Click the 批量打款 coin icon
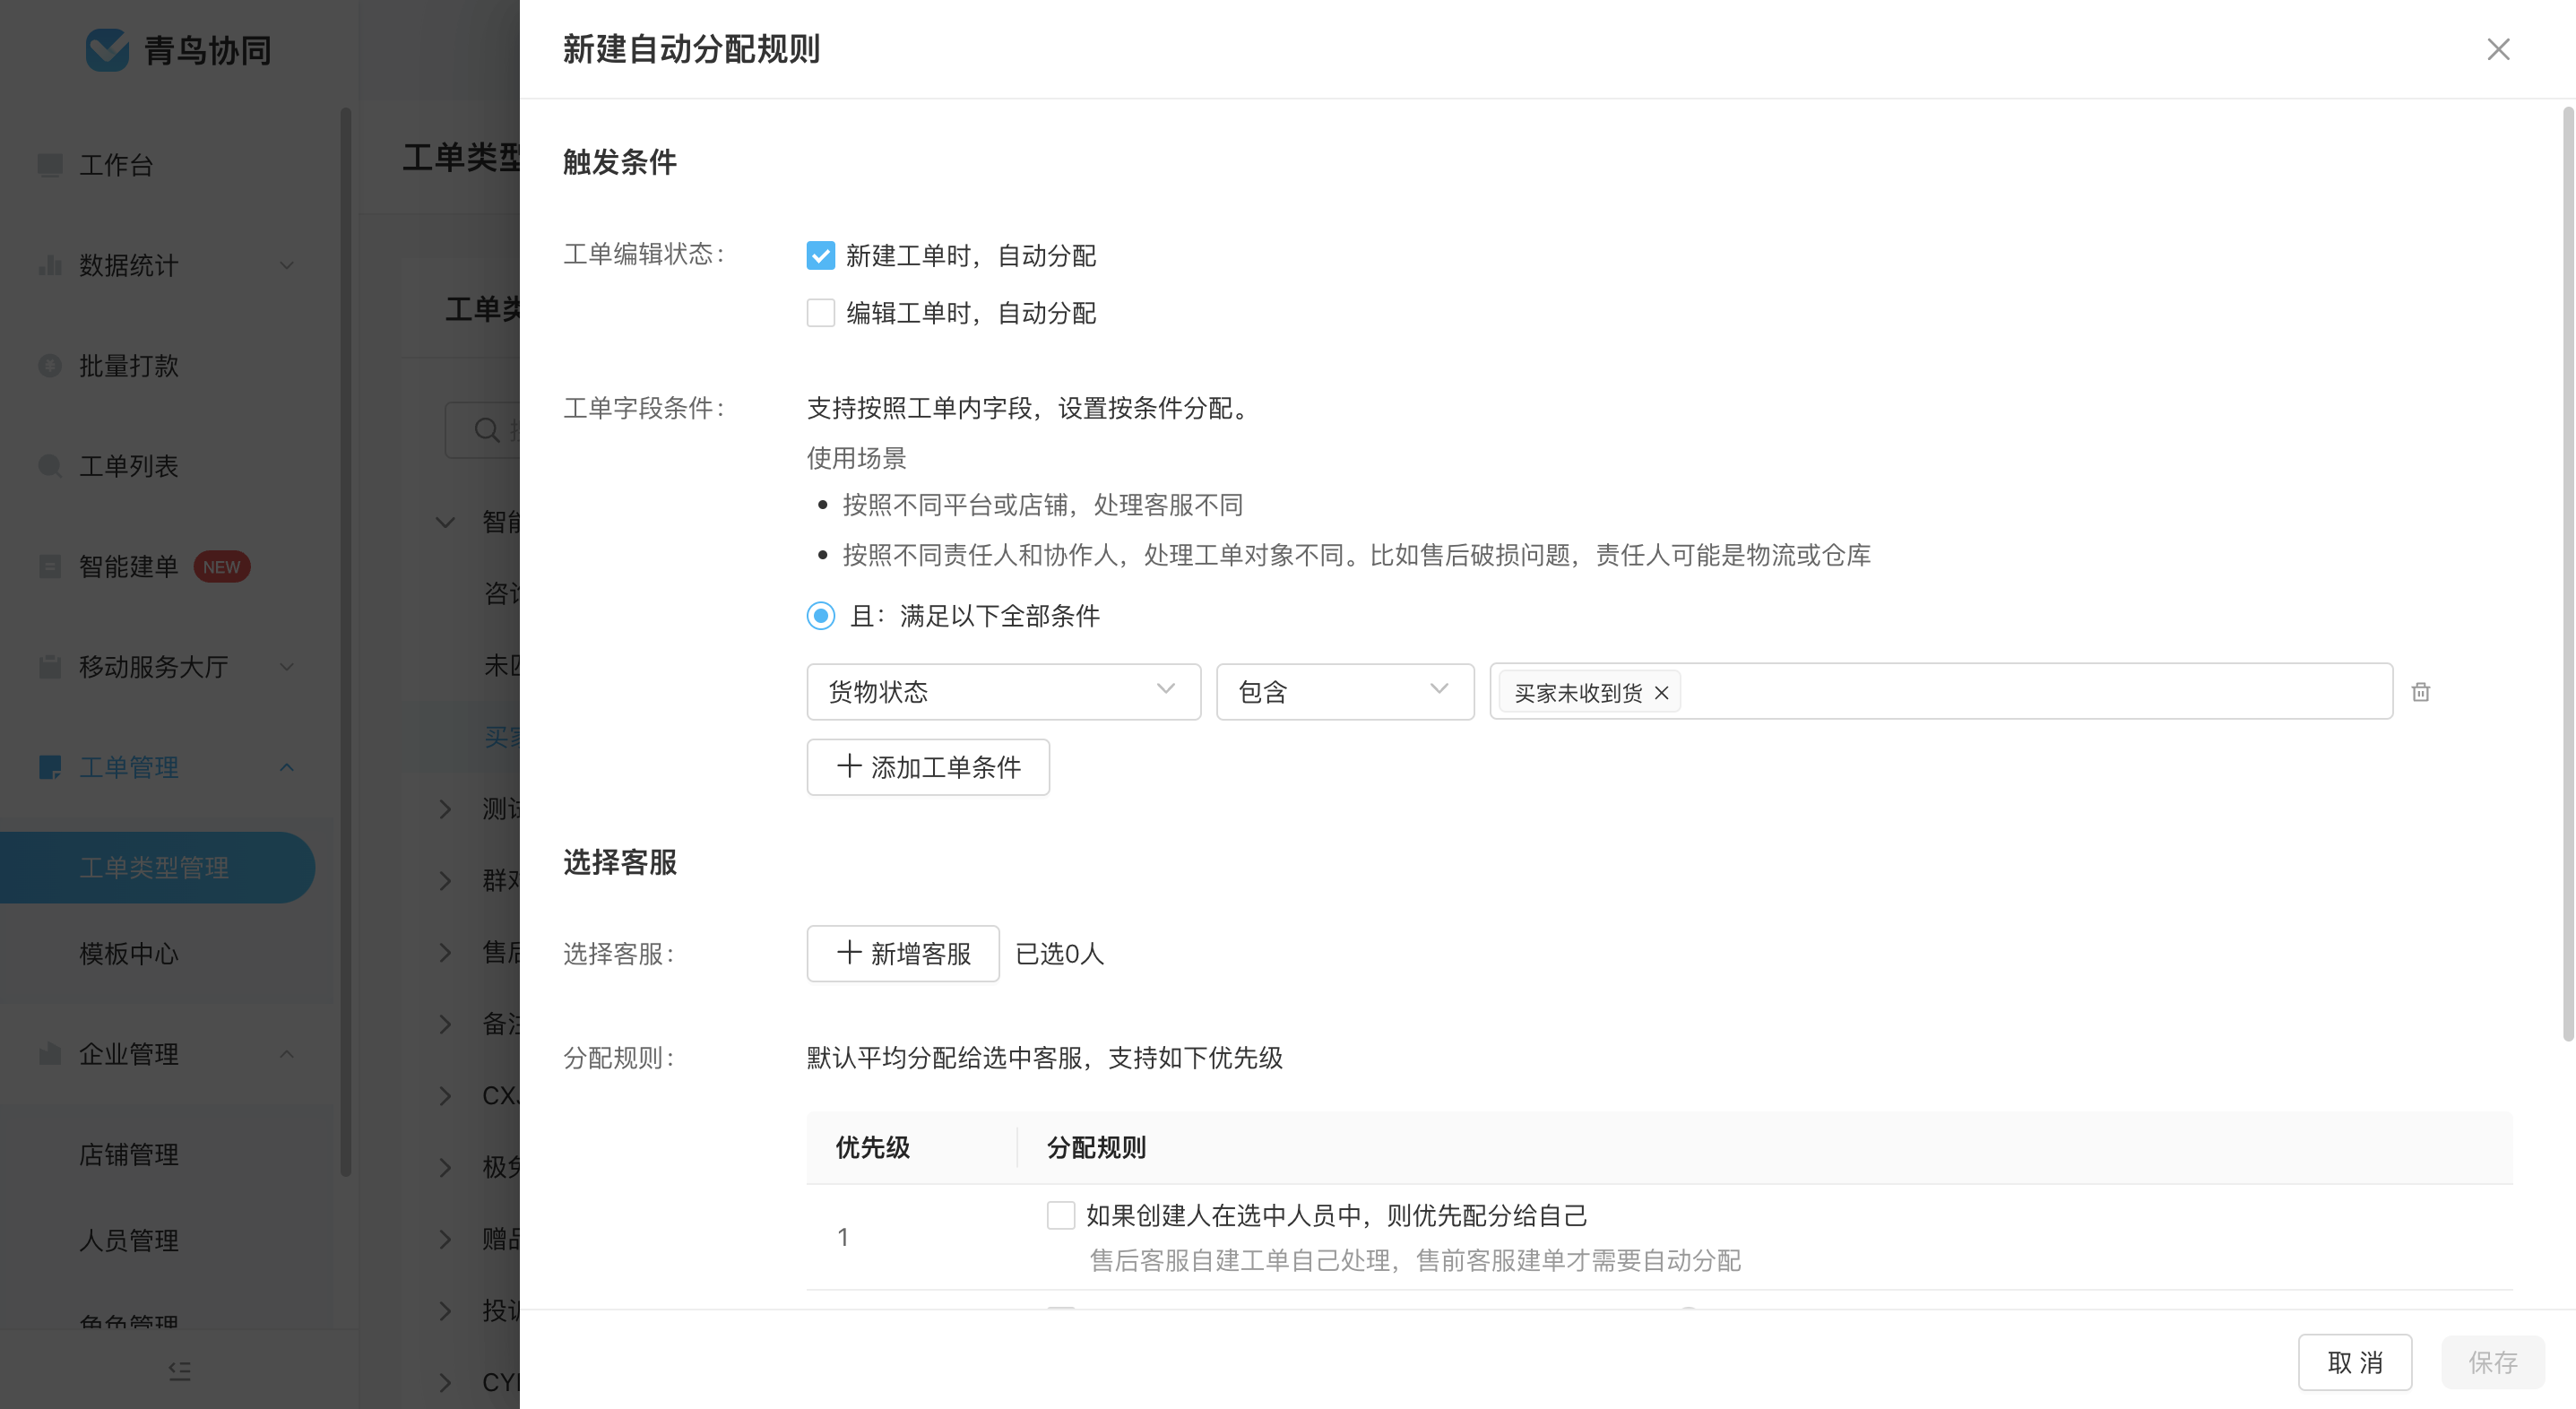 [50, 365]
